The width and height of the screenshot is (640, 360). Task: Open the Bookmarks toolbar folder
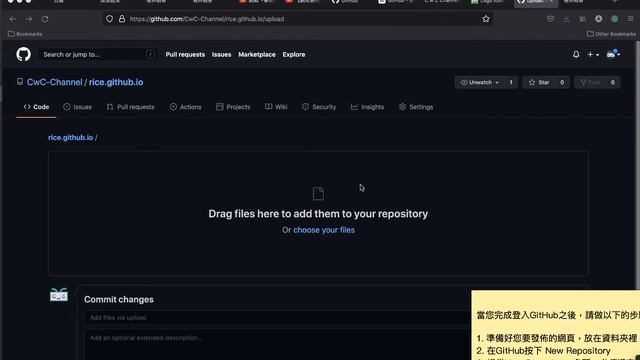coord(25,34)
